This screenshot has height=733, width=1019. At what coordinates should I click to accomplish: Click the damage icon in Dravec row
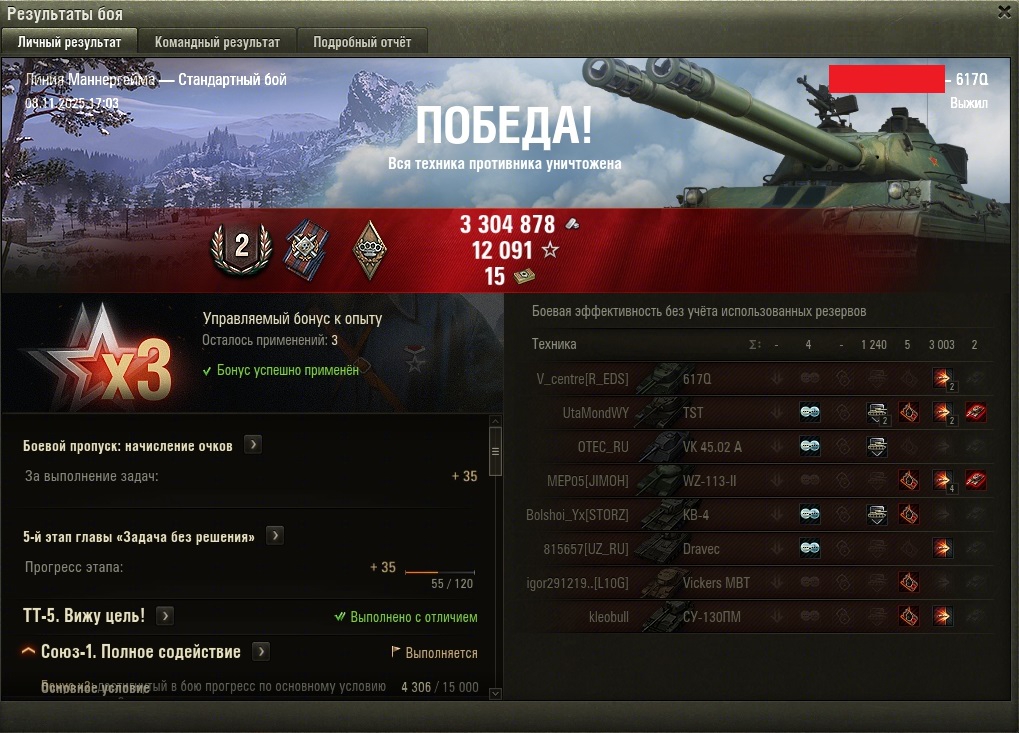tap(942, 548)
